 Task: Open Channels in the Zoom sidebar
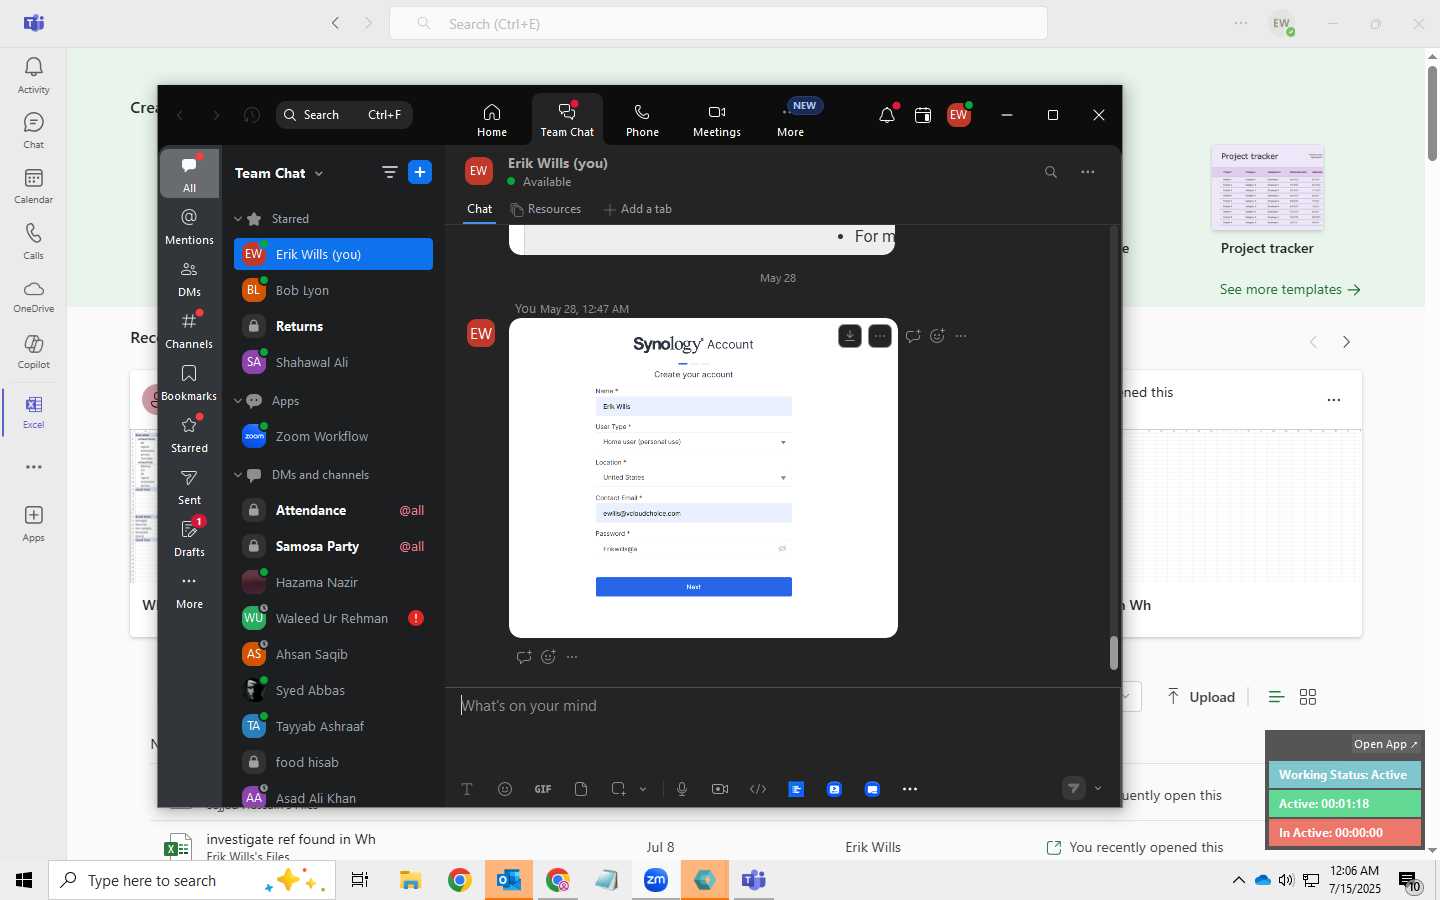(189, 331)
